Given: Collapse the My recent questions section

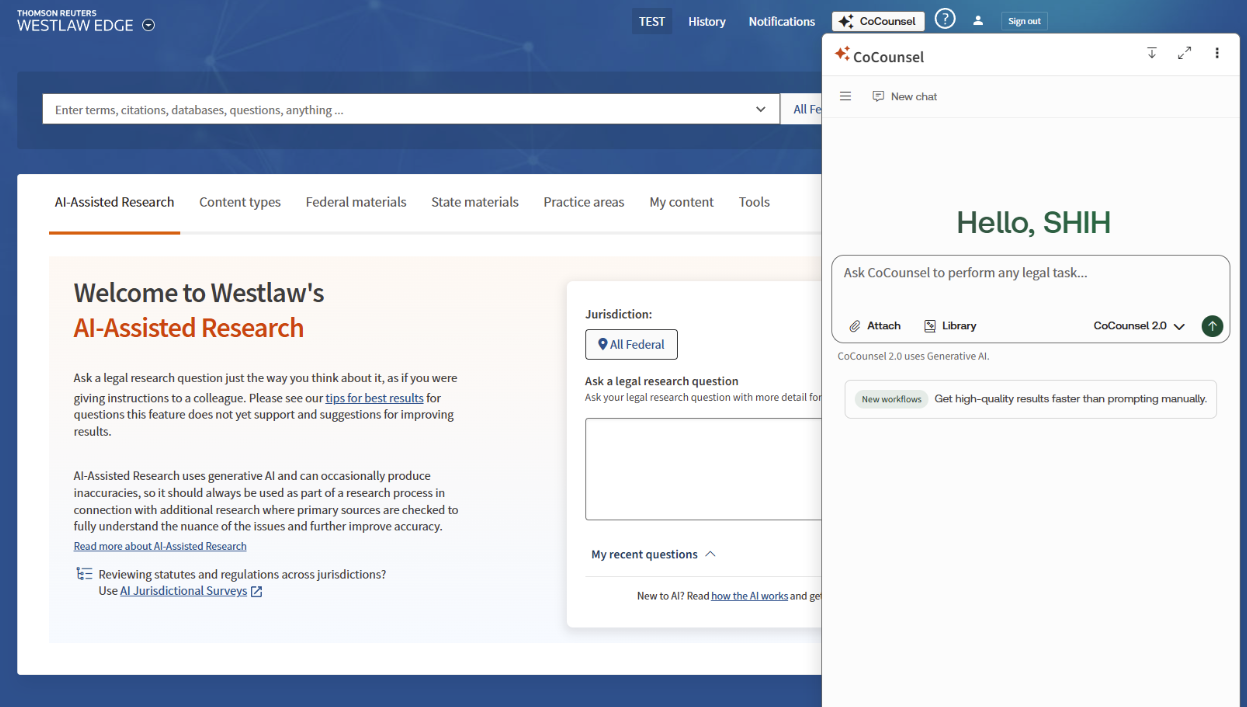Looking at the screenshot, I should [x=710, y=554].
